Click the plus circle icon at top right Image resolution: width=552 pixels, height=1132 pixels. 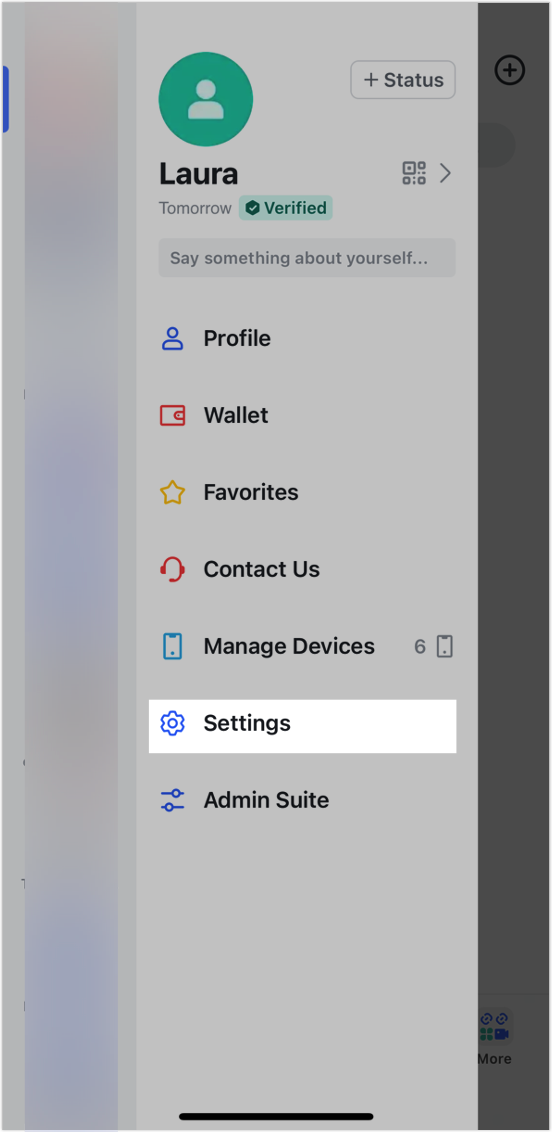tap(510, 70)
